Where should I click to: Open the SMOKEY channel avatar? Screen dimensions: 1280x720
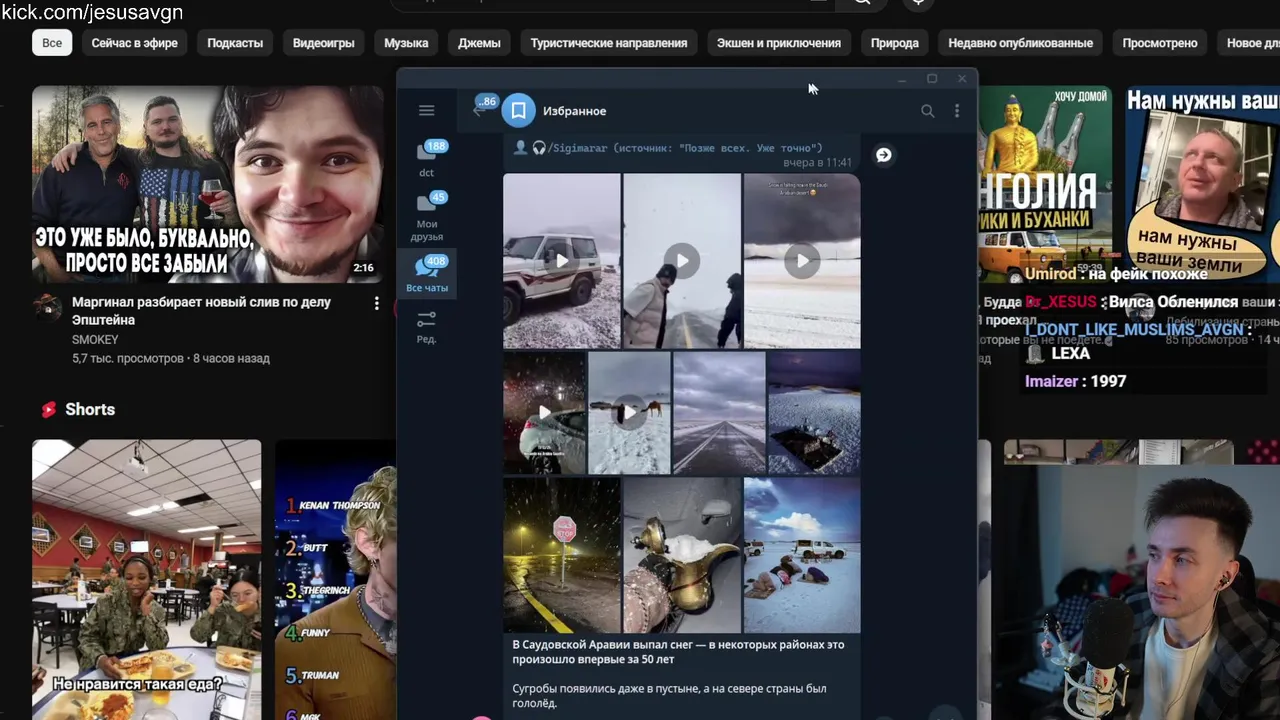(47, 307)
